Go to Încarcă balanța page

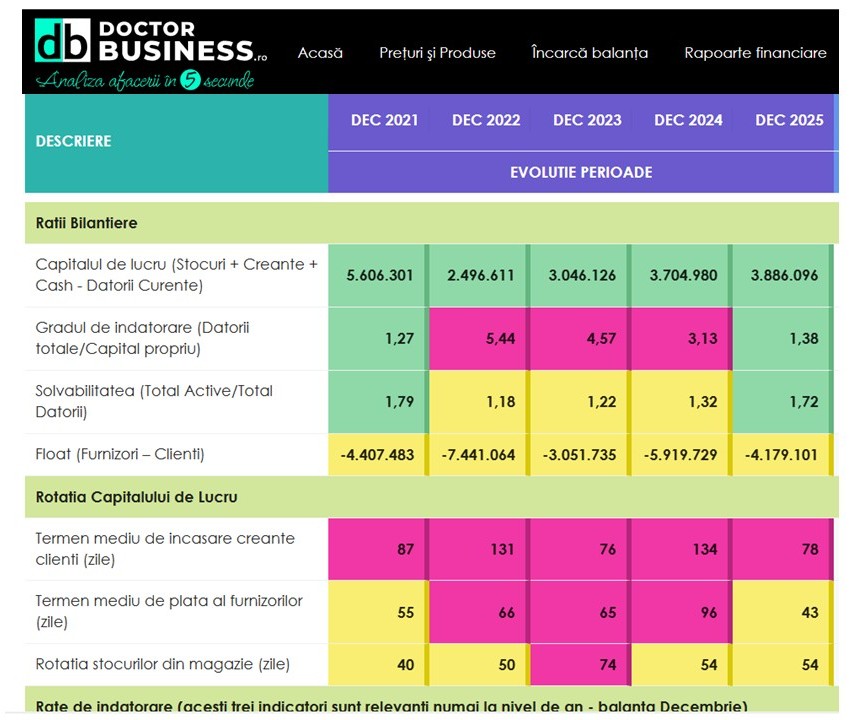coord(589,53)
